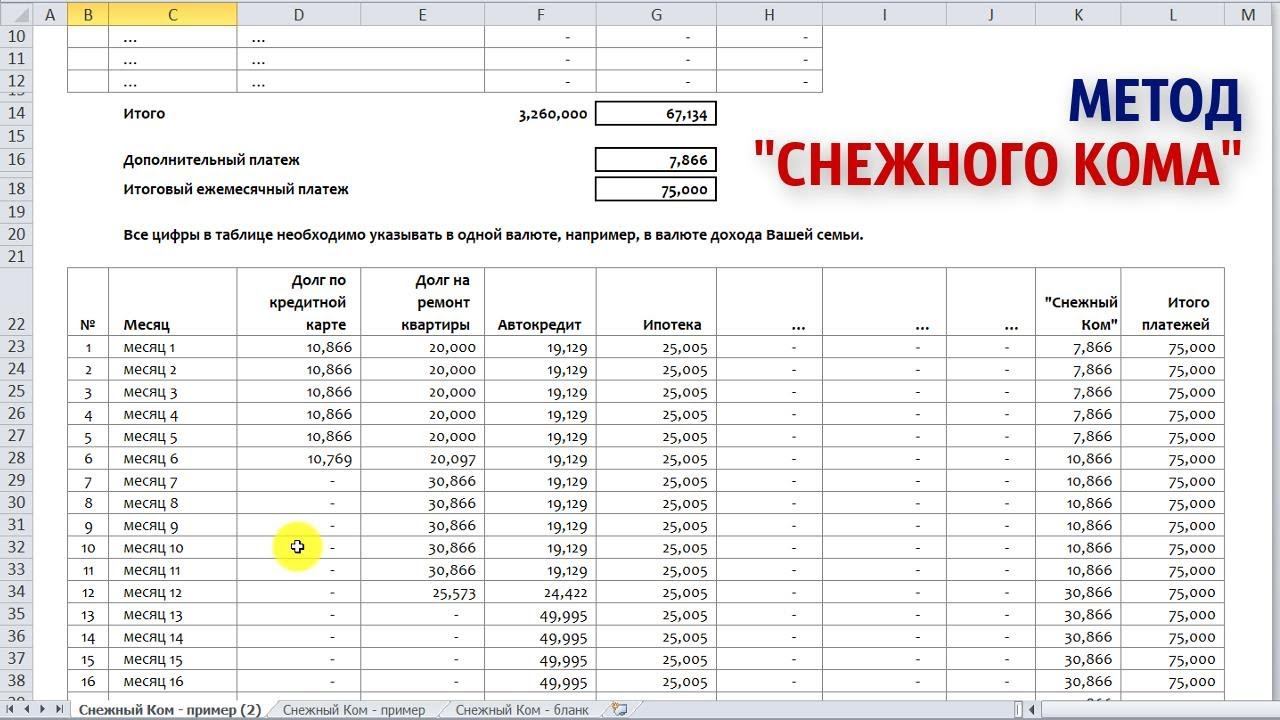Screen dimensions: 1280x720
Task: Switch to sheet tab 'Снежный Ком - бланк'
Action: point(522,709)
